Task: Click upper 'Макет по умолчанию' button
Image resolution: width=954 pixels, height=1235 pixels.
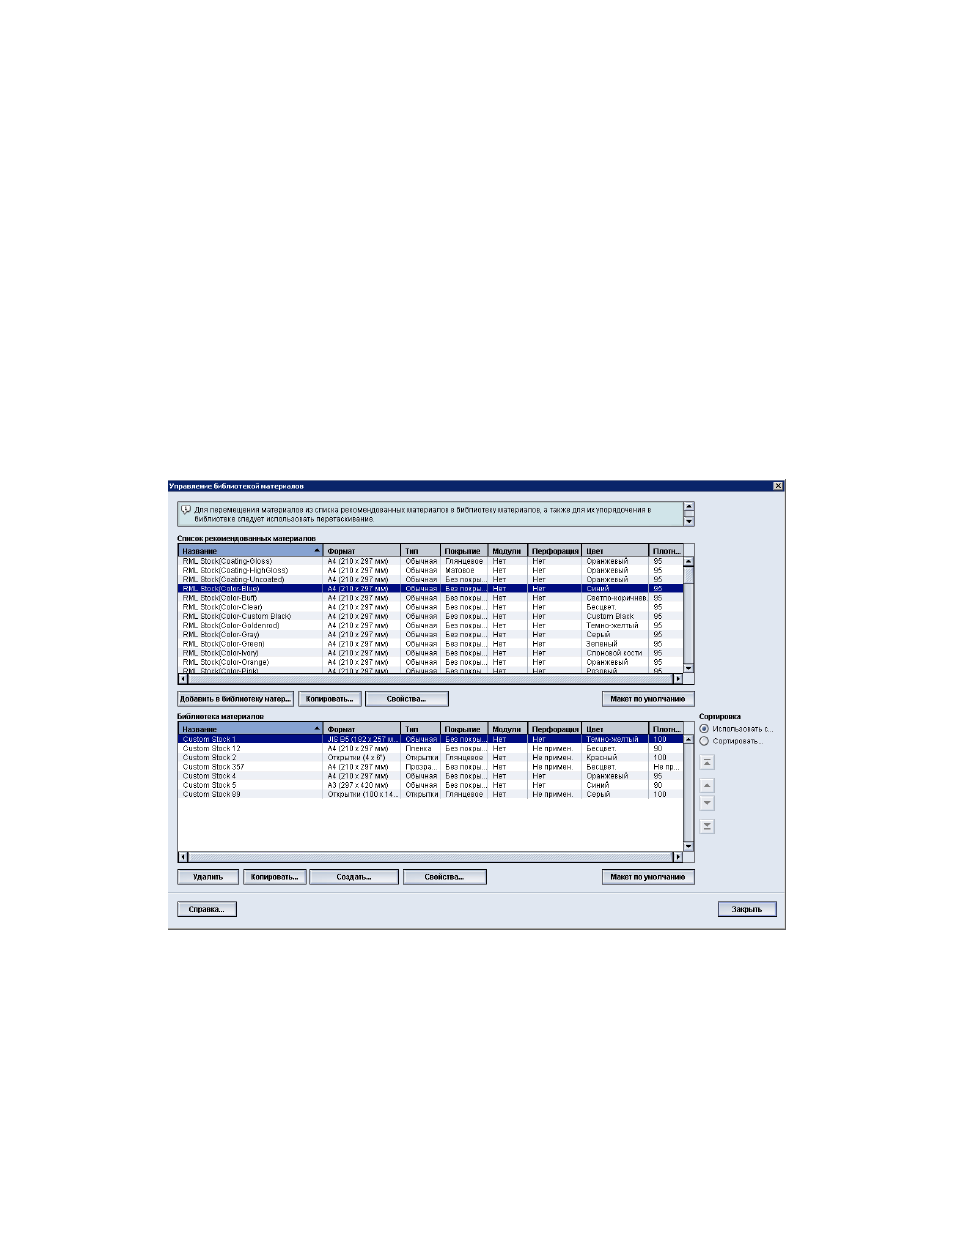Action: point(648,699)
